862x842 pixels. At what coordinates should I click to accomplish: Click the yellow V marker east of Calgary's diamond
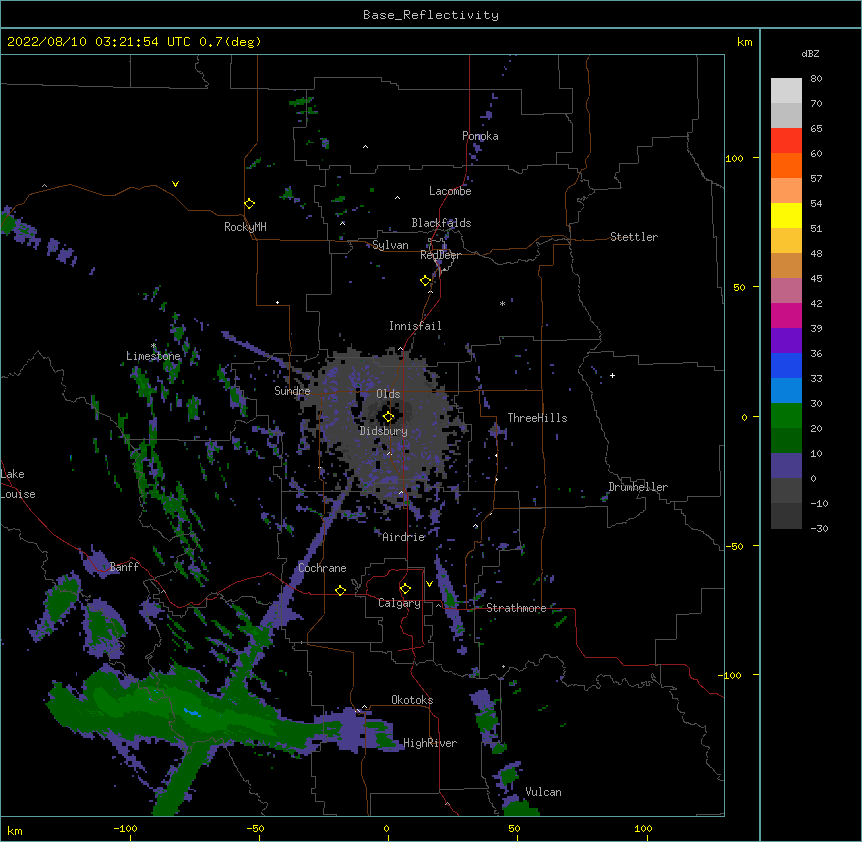pyautogui.click(x=429, y=584)
